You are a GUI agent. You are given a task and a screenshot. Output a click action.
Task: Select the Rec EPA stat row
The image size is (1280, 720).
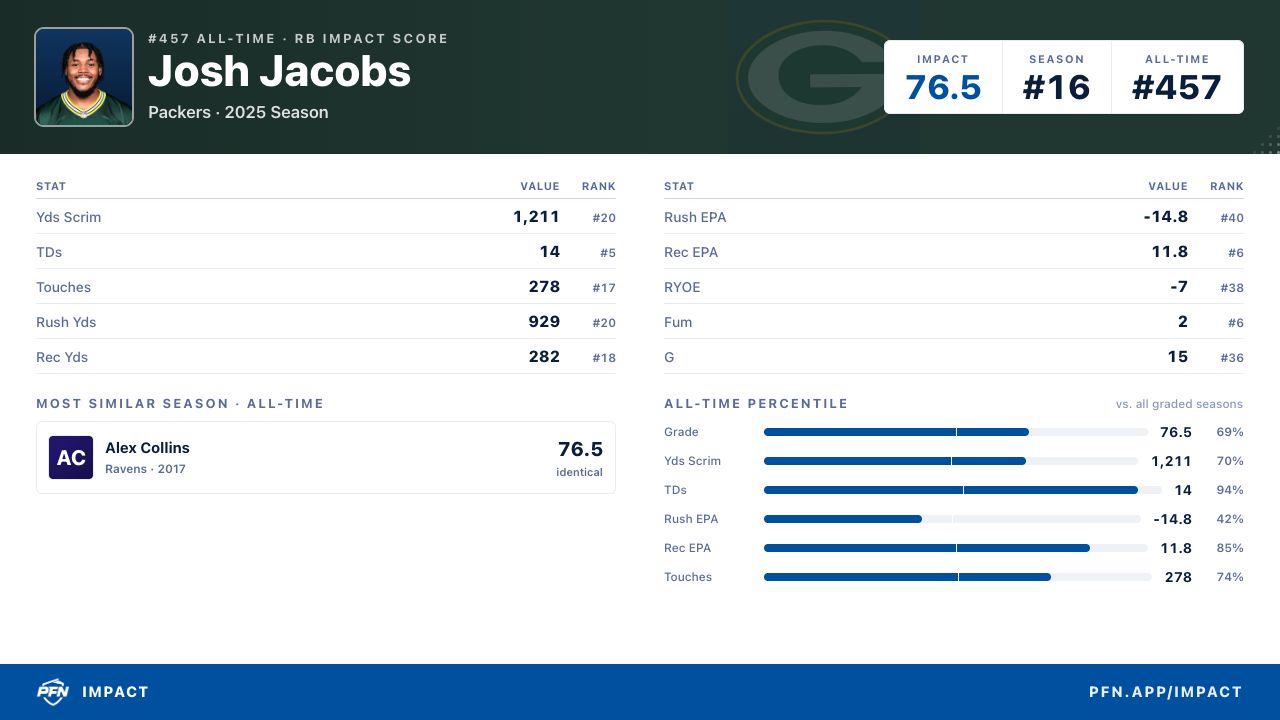954,252
